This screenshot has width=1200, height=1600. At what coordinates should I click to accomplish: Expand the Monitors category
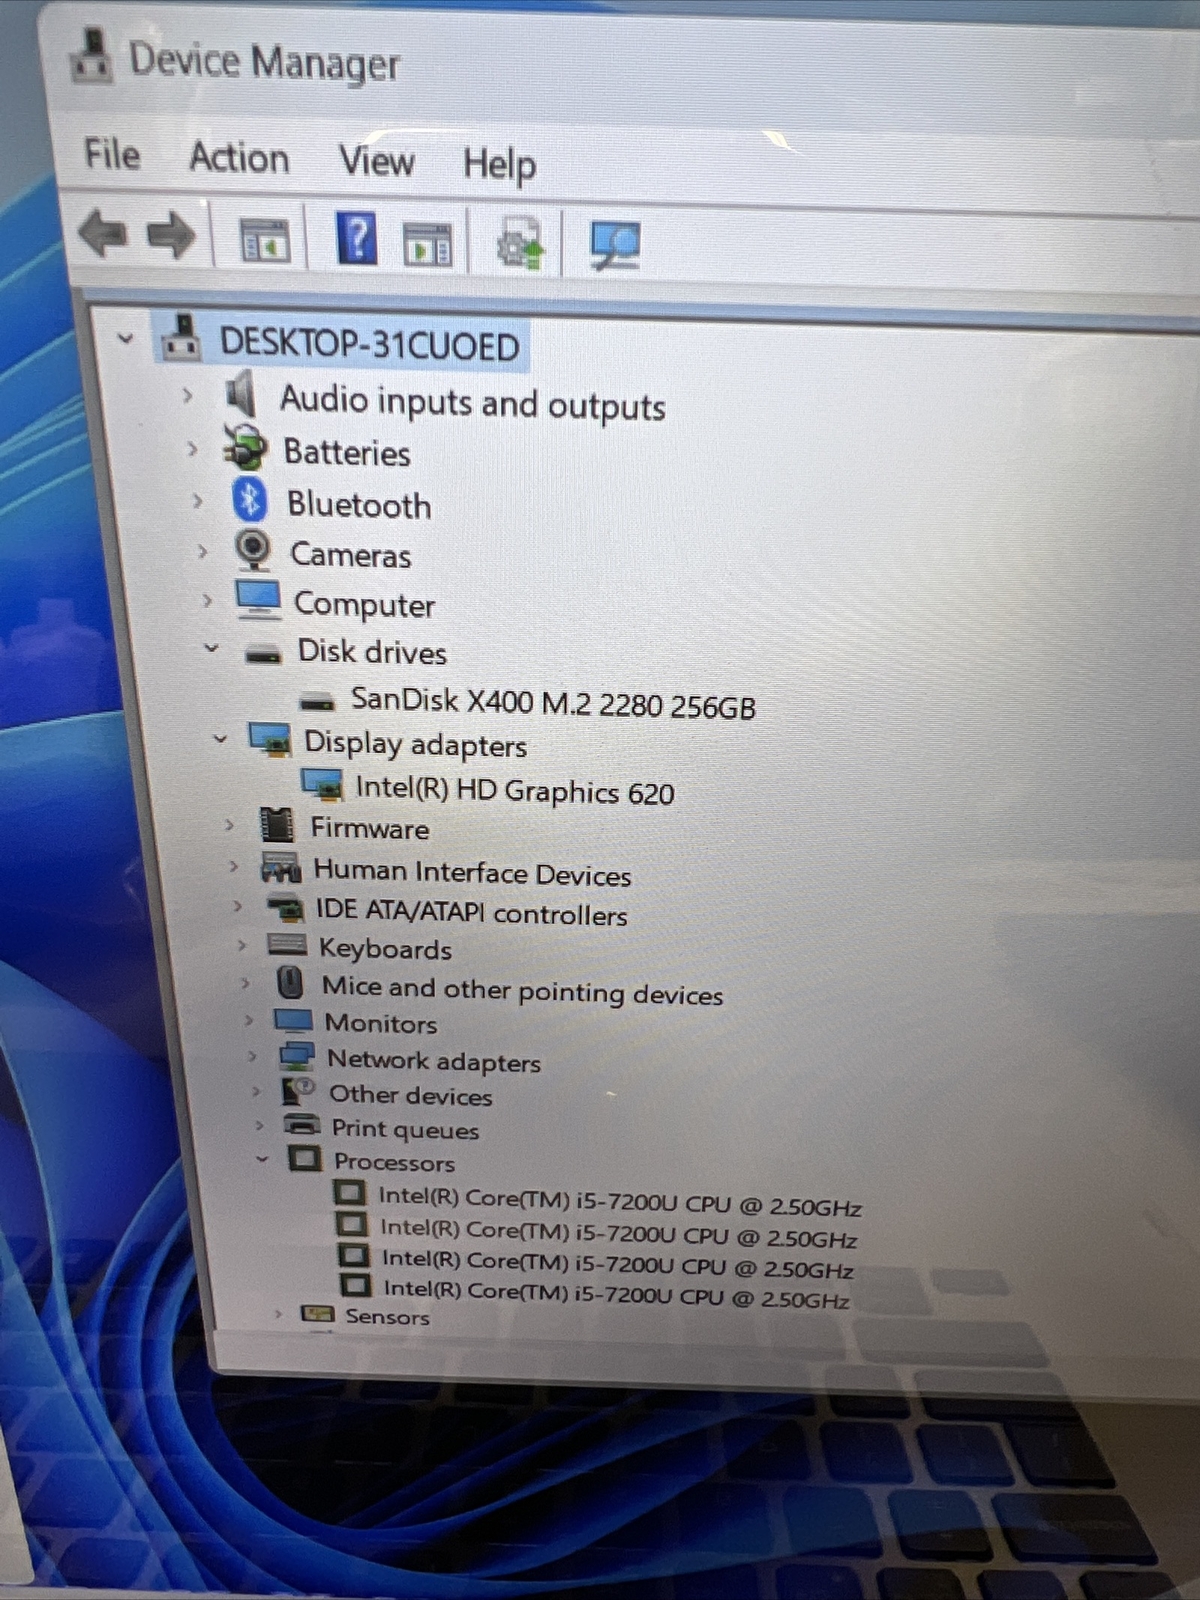pyautogui.click(x=249, y=1021)
